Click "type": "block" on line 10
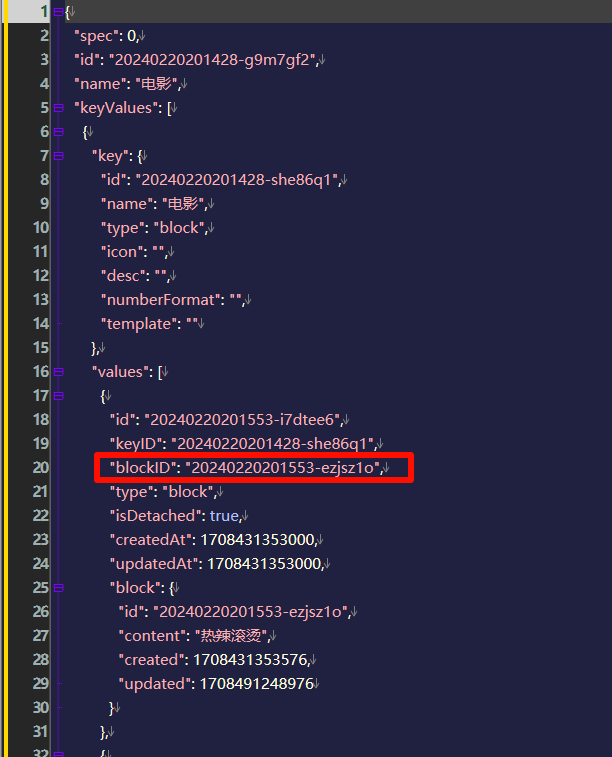The image size is (612, 757). 154,228
